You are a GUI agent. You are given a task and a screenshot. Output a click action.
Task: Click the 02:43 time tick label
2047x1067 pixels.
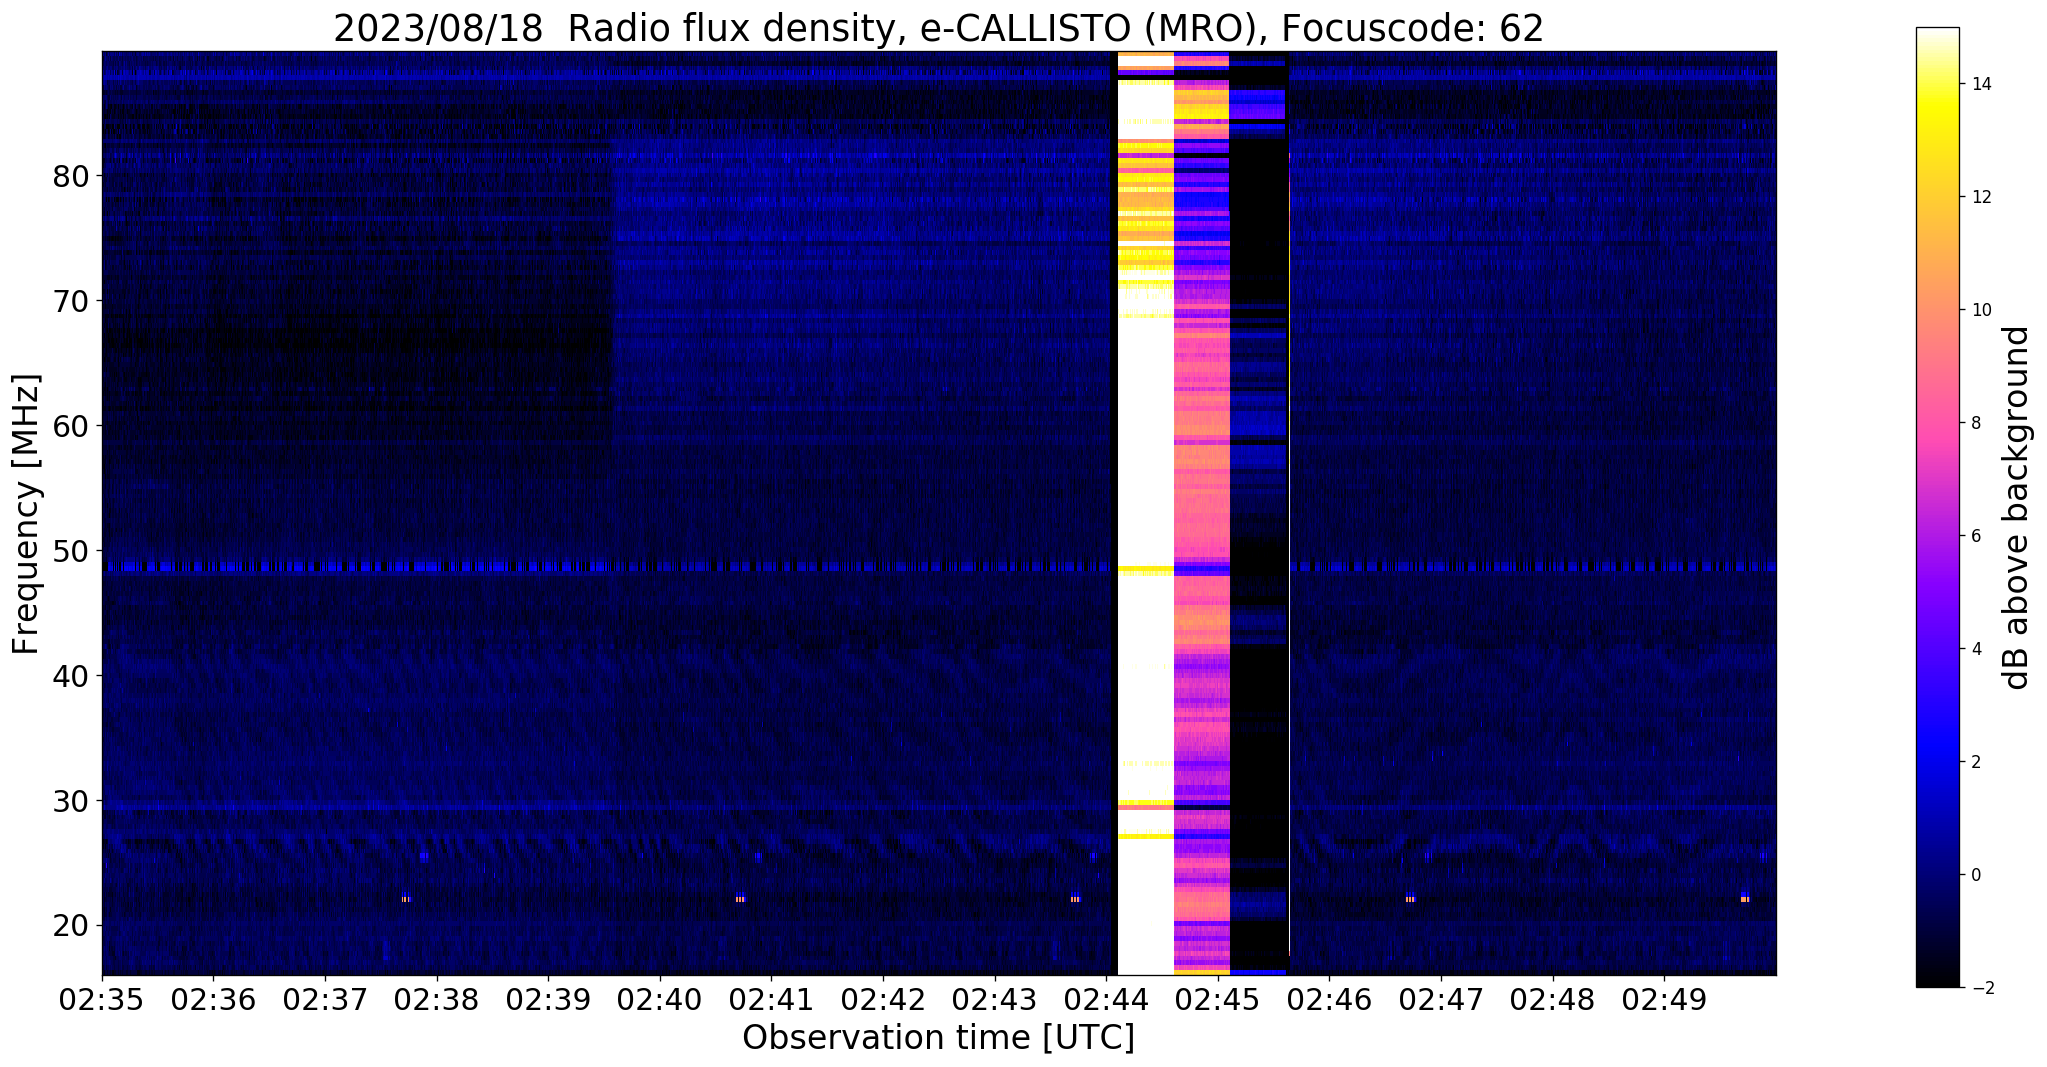[x=994, y=998]
